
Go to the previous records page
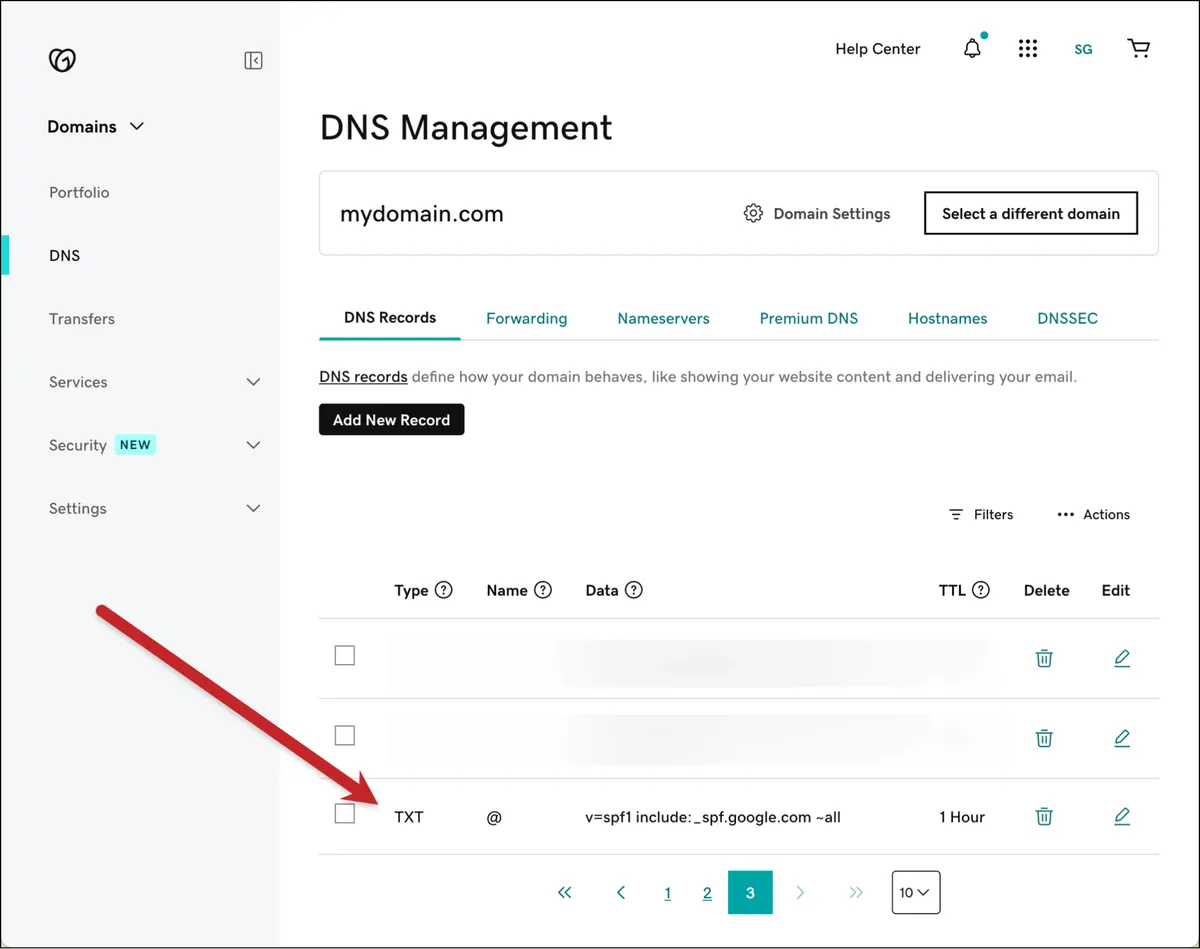[621, 892]
